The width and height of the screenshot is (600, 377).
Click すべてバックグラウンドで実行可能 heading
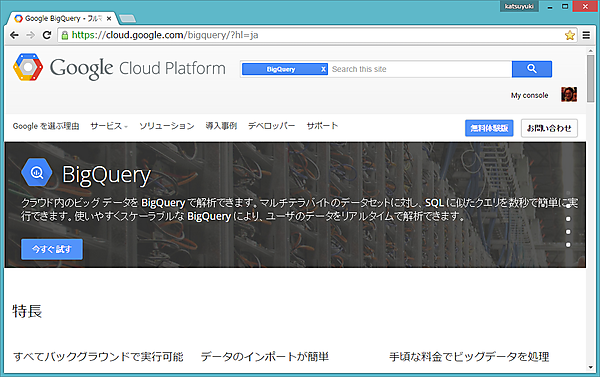[98, 357]
